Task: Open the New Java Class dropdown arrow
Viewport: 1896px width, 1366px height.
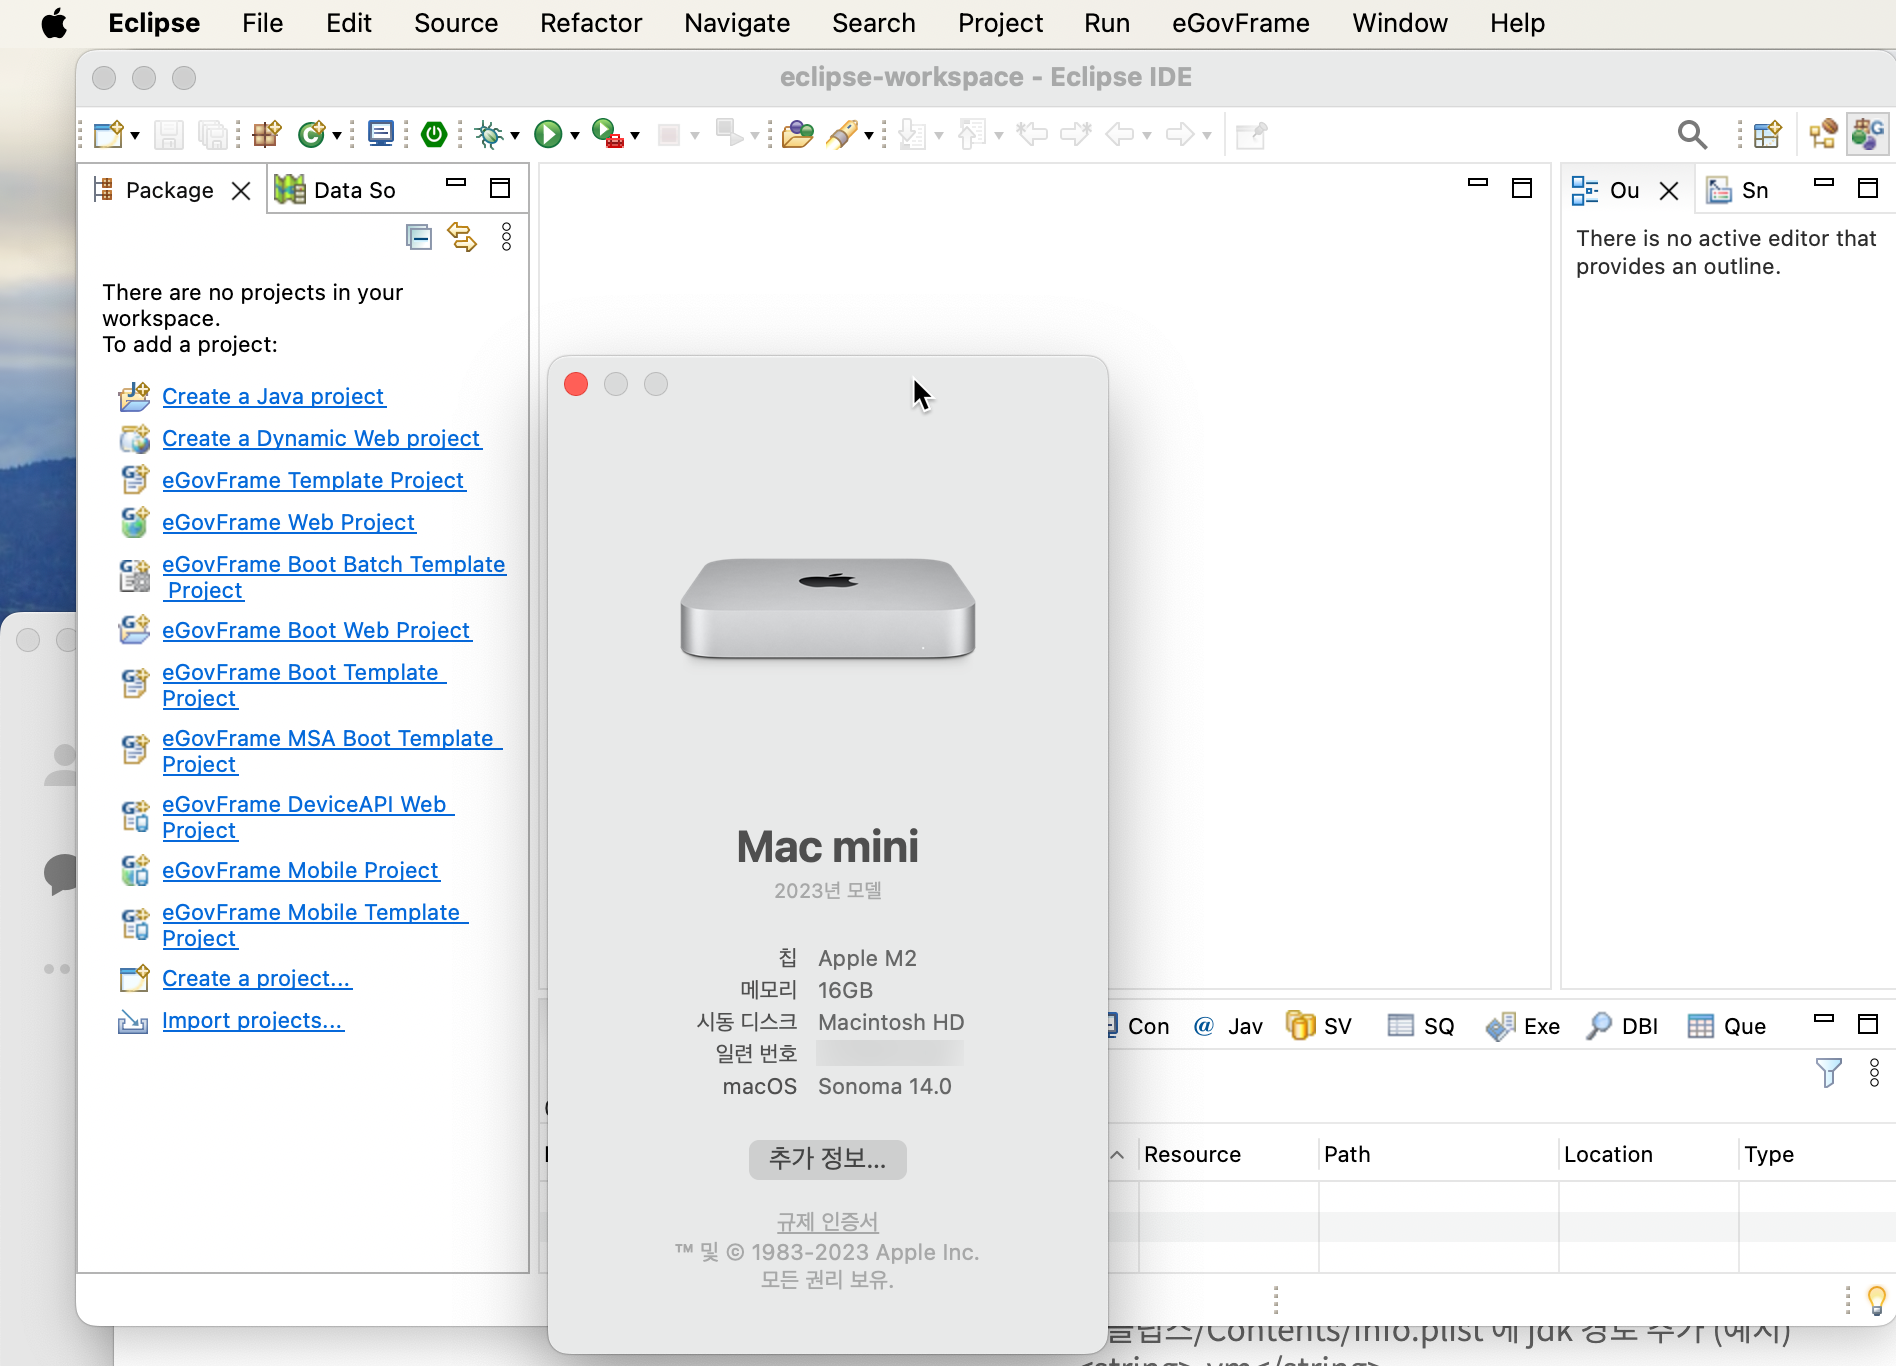Action: pos(337,135)
